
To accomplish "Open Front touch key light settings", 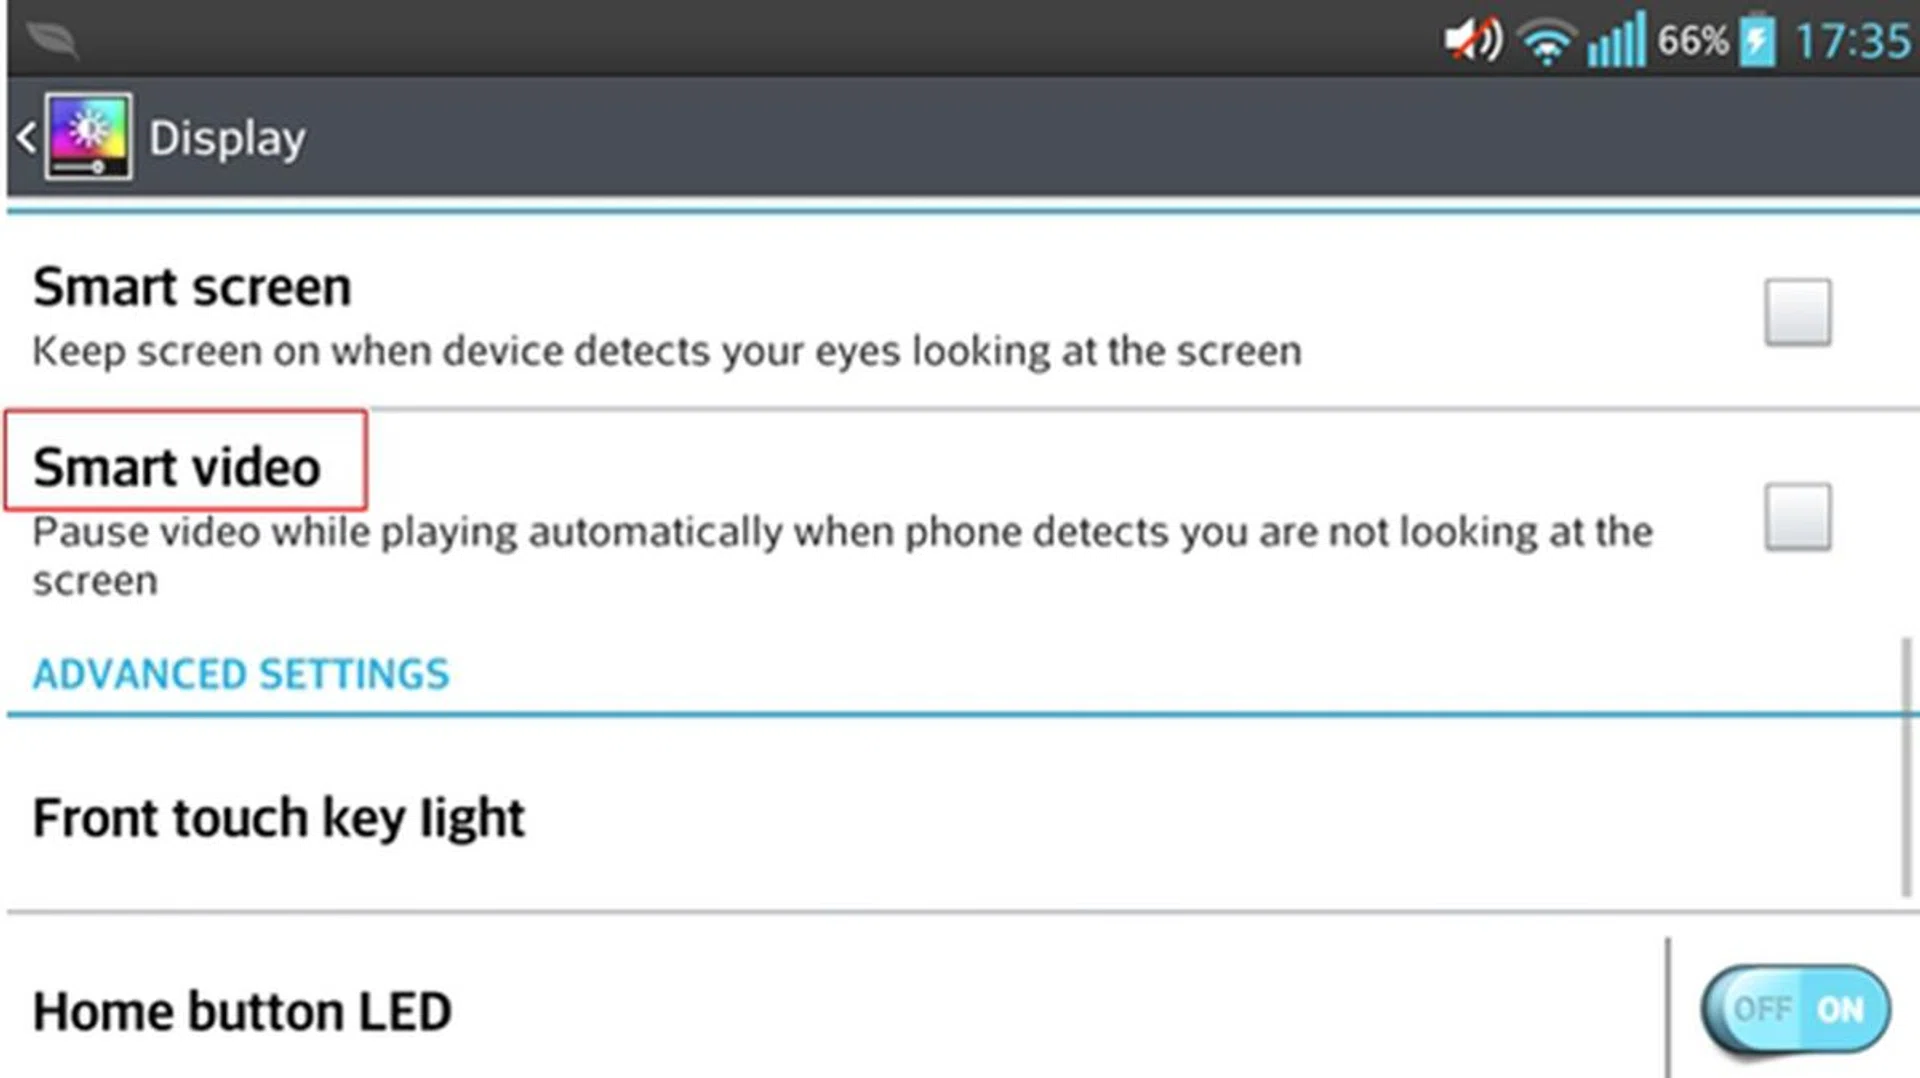I will point(279,818).
